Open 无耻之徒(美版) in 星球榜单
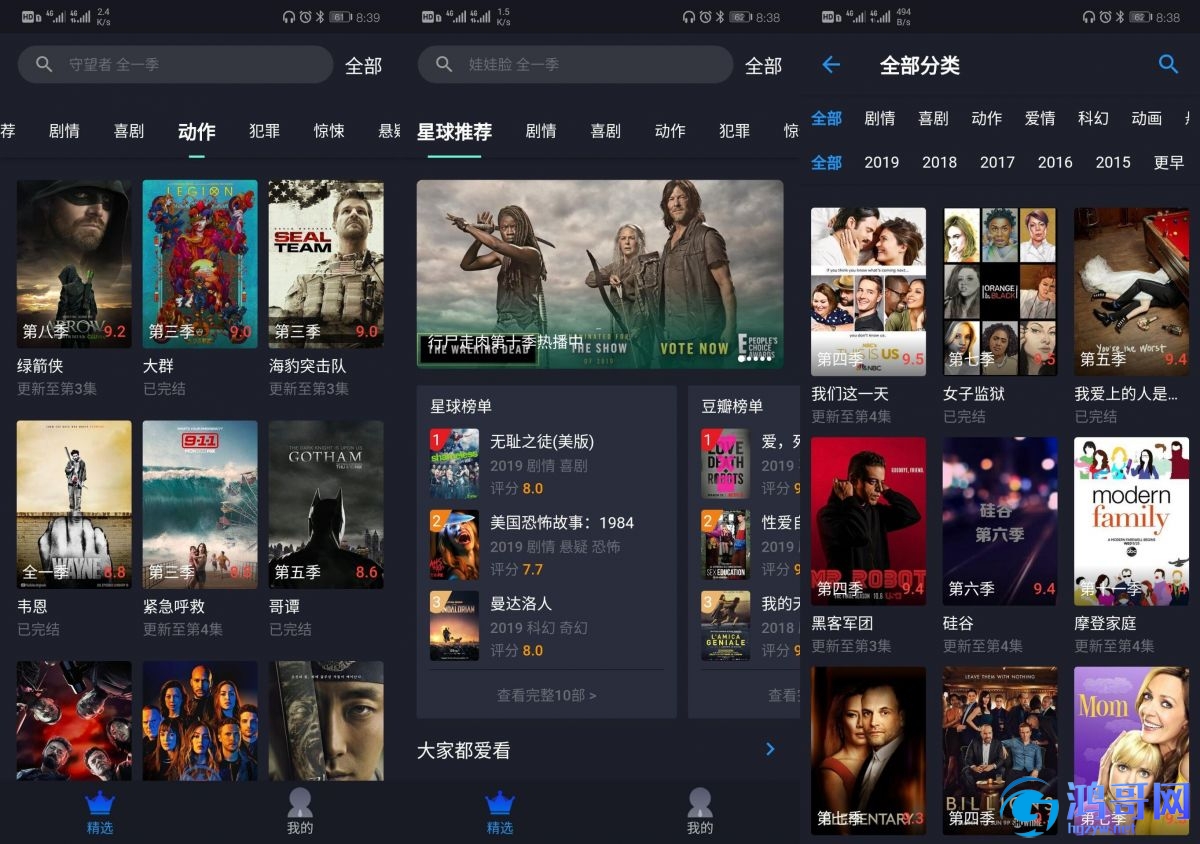The height and width of the screenshot is (844, 1200). tap(546, 464)
